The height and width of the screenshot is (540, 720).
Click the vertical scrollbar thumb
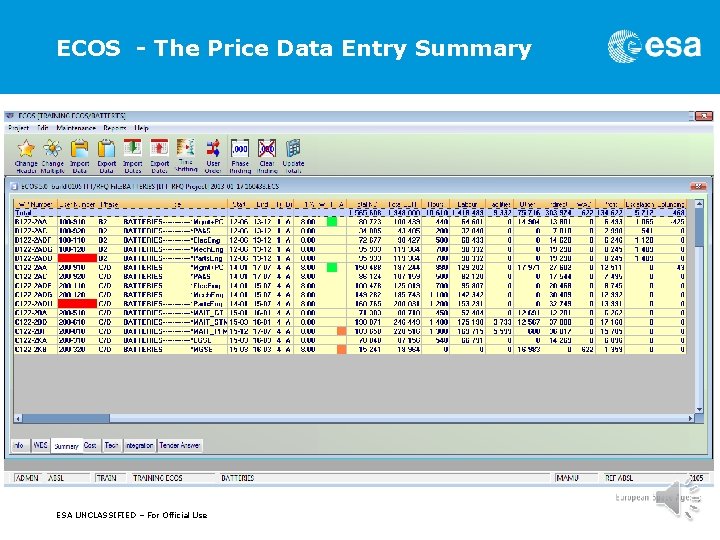(x=699, y=227)
